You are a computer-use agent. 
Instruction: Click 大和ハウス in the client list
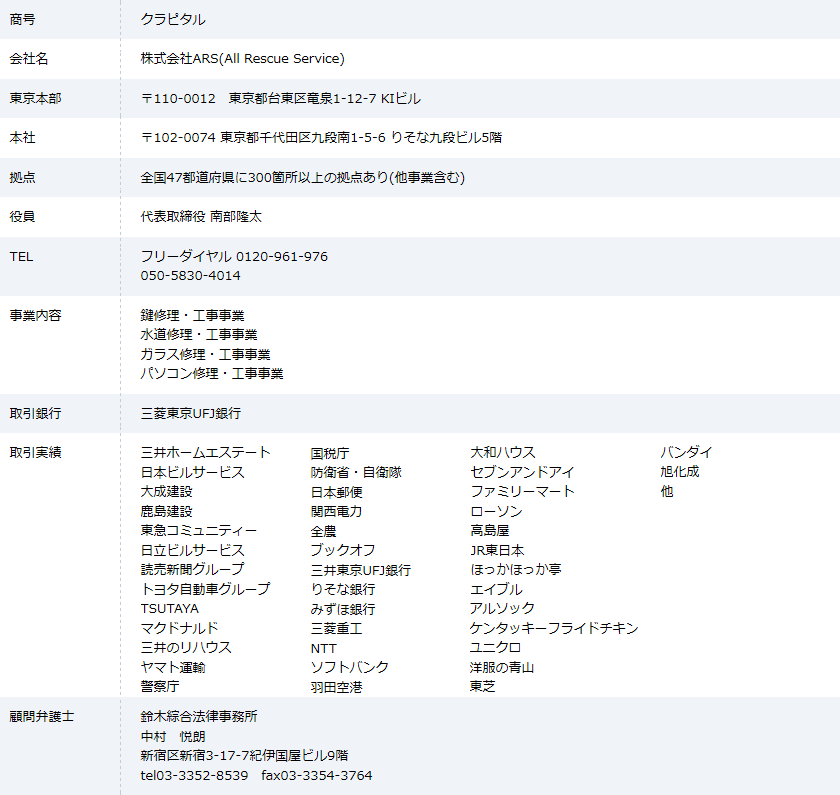point(502,453)
